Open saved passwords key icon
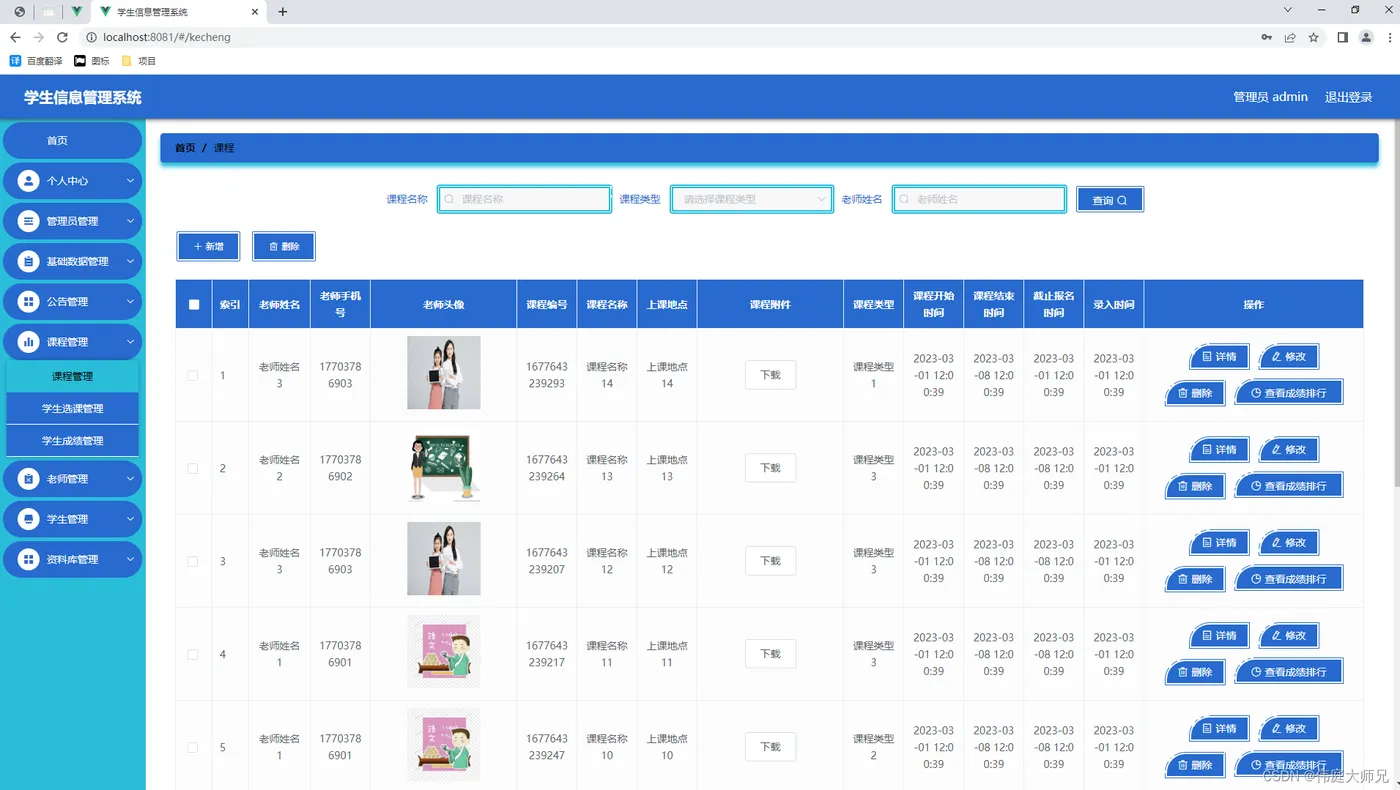The image size is (1400, 790). [1266, 37]
